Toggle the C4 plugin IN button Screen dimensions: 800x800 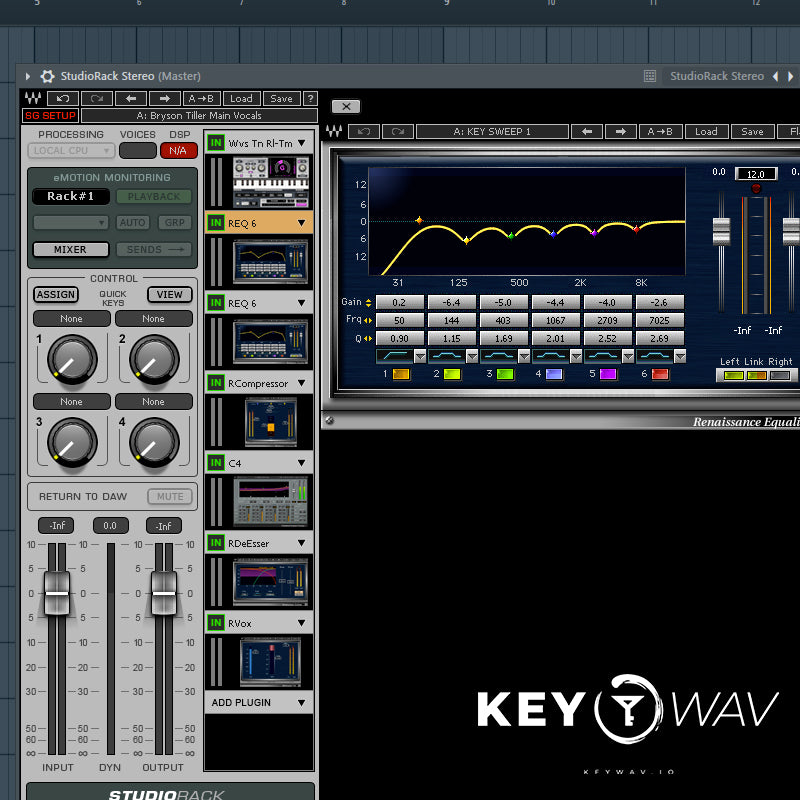216,463
